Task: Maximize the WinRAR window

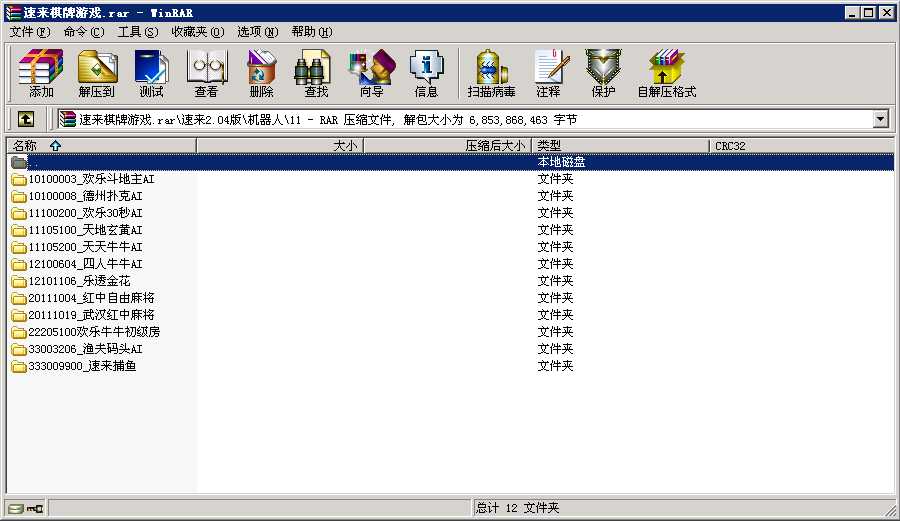Action: tap(869, 13)
